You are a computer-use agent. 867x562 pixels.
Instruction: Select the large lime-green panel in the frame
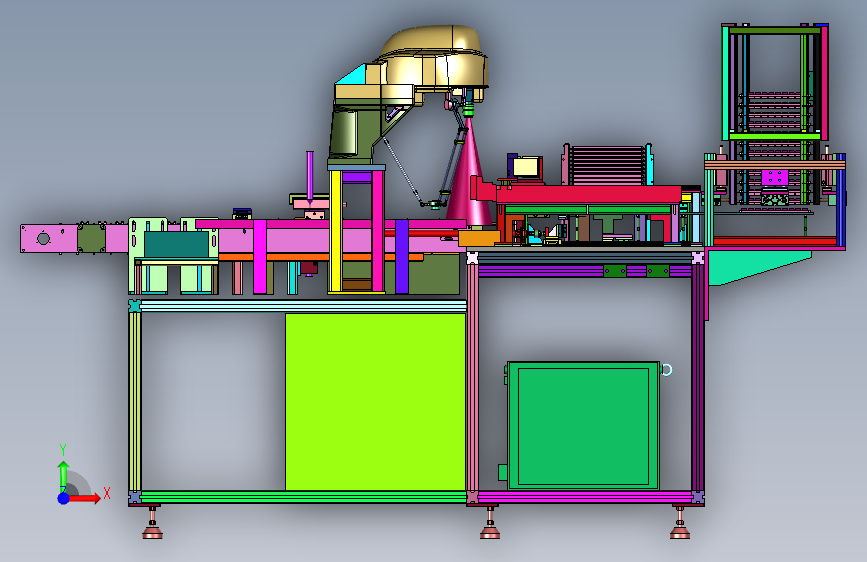(x=375, y=402)
